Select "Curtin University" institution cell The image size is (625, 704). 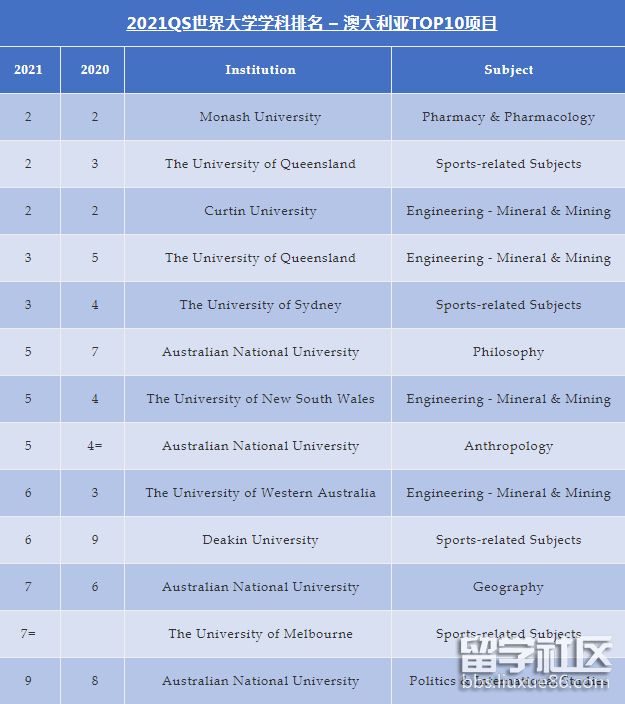pyautogui.click(x=260, y=211)
